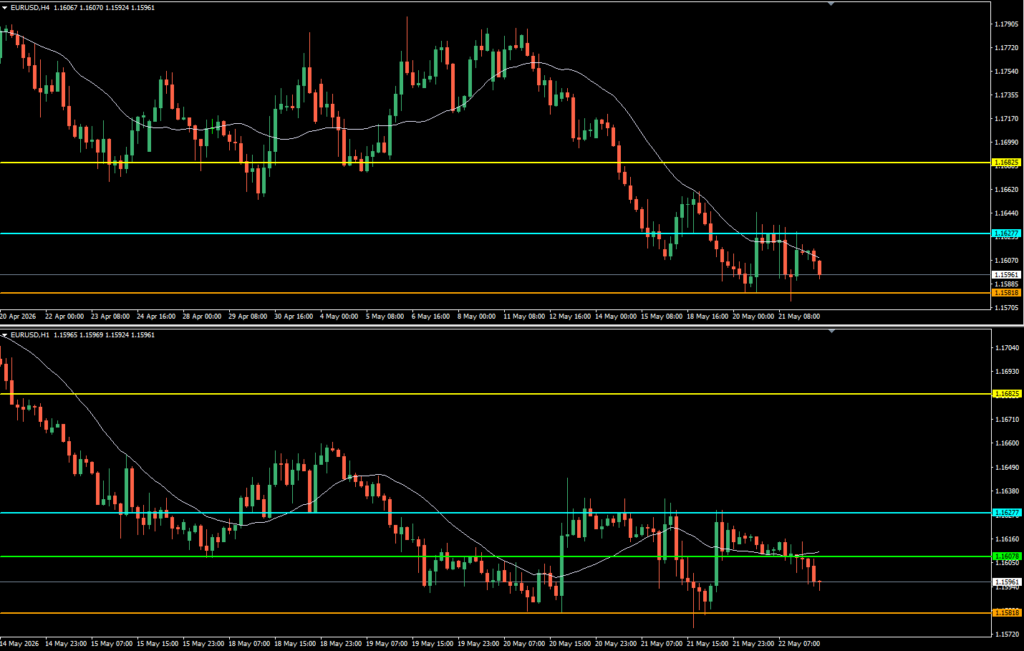Click the 21 May 08:00 time label
Viewport: 1024px width, 651px height.
tap(800, 316)
